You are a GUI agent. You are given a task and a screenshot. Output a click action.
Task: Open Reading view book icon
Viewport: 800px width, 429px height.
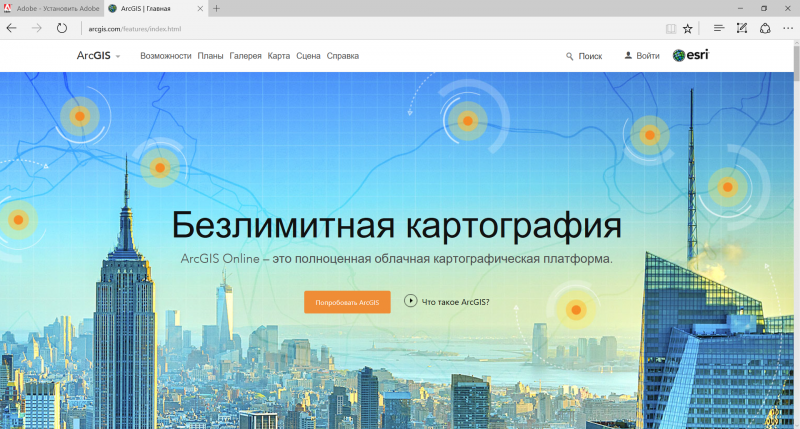669,28
